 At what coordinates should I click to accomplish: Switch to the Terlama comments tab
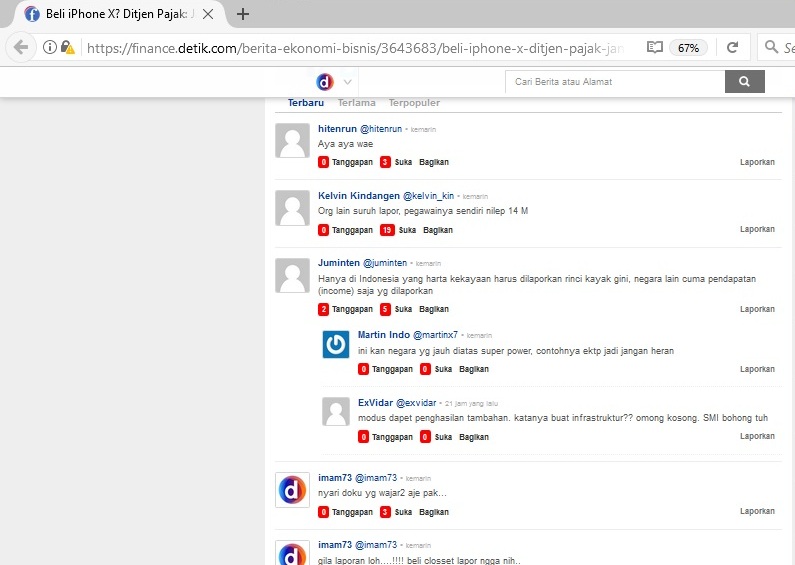357,103
